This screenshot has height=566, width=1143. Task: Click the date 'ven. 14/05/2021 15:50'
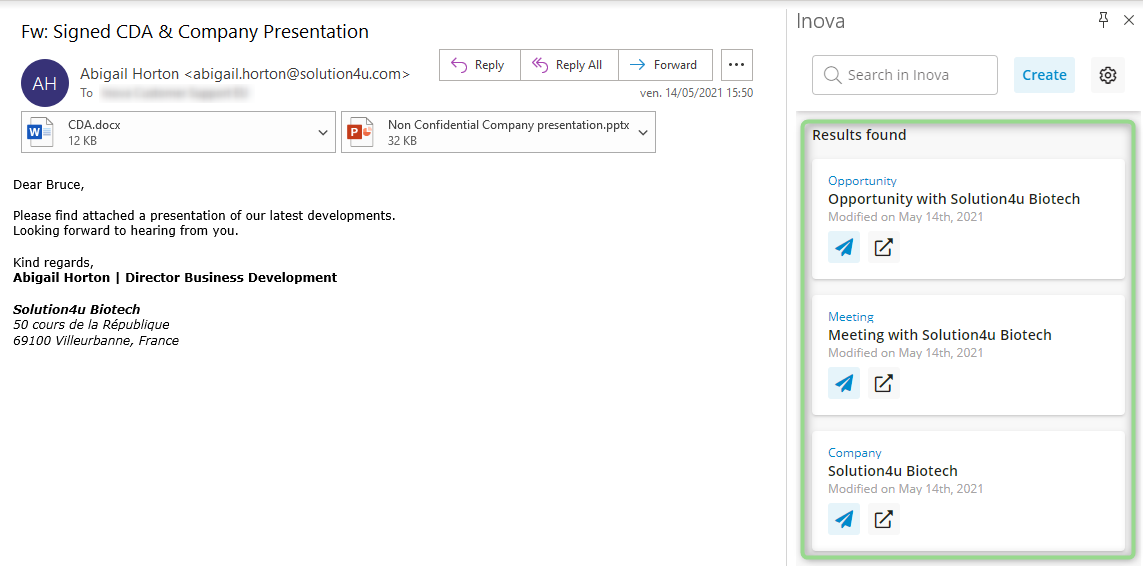click(696, 93)
